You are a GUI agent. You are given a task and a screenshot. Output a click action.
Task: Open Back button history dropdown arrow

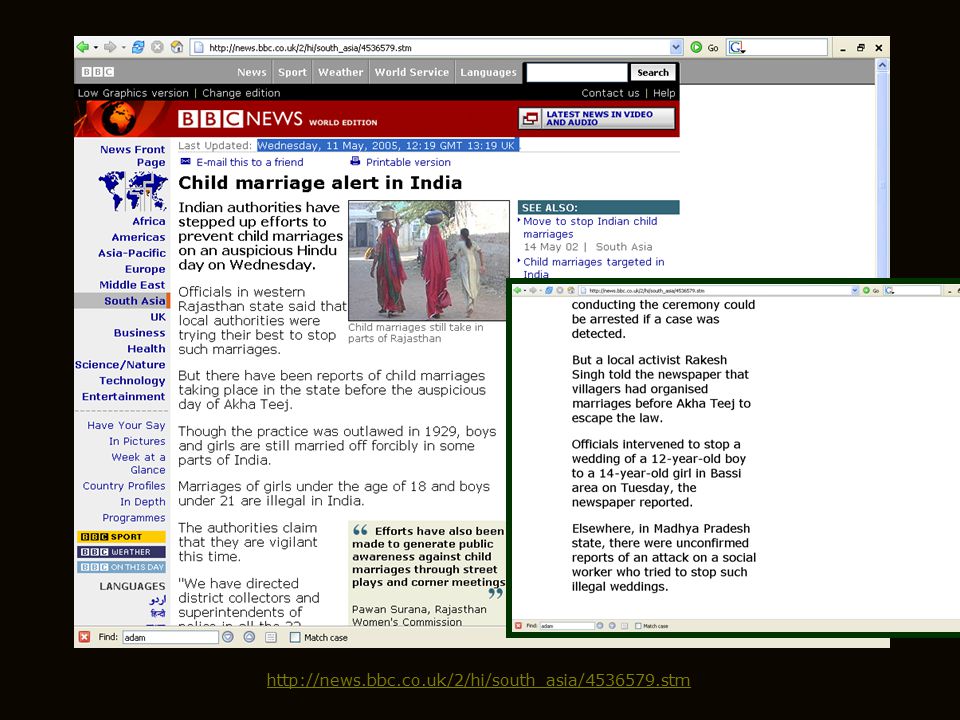tap(96, 47)
